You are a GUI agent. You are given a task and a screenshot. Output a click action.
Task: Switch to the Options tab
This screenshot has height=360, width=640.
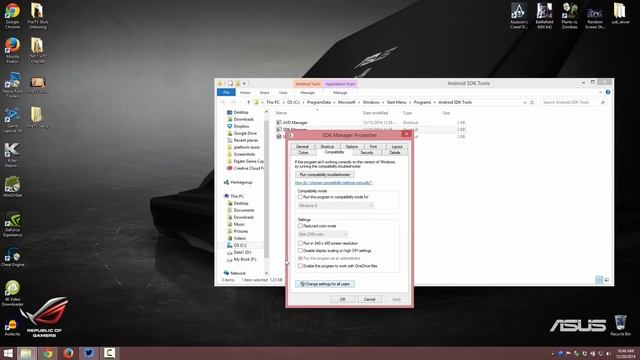351,147
